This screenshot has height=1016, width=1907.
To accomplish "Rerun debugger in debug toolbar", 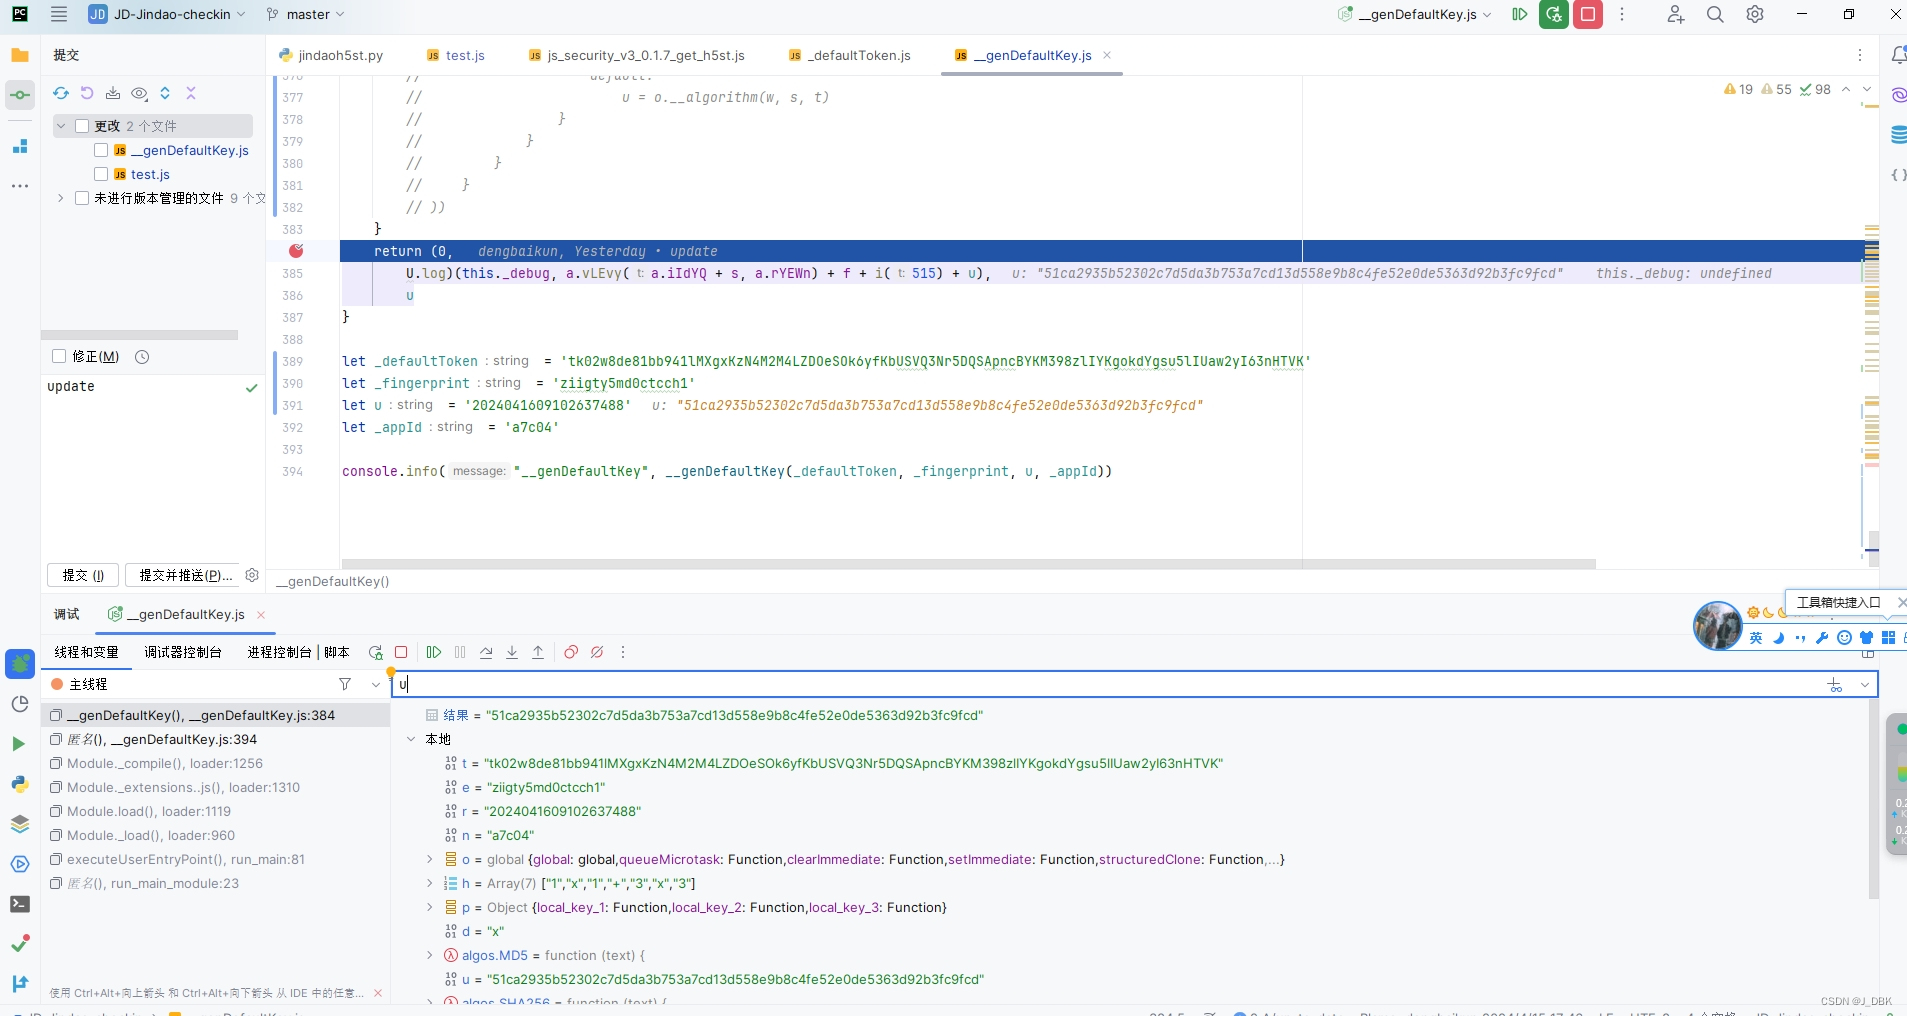I will click(375, 652).
